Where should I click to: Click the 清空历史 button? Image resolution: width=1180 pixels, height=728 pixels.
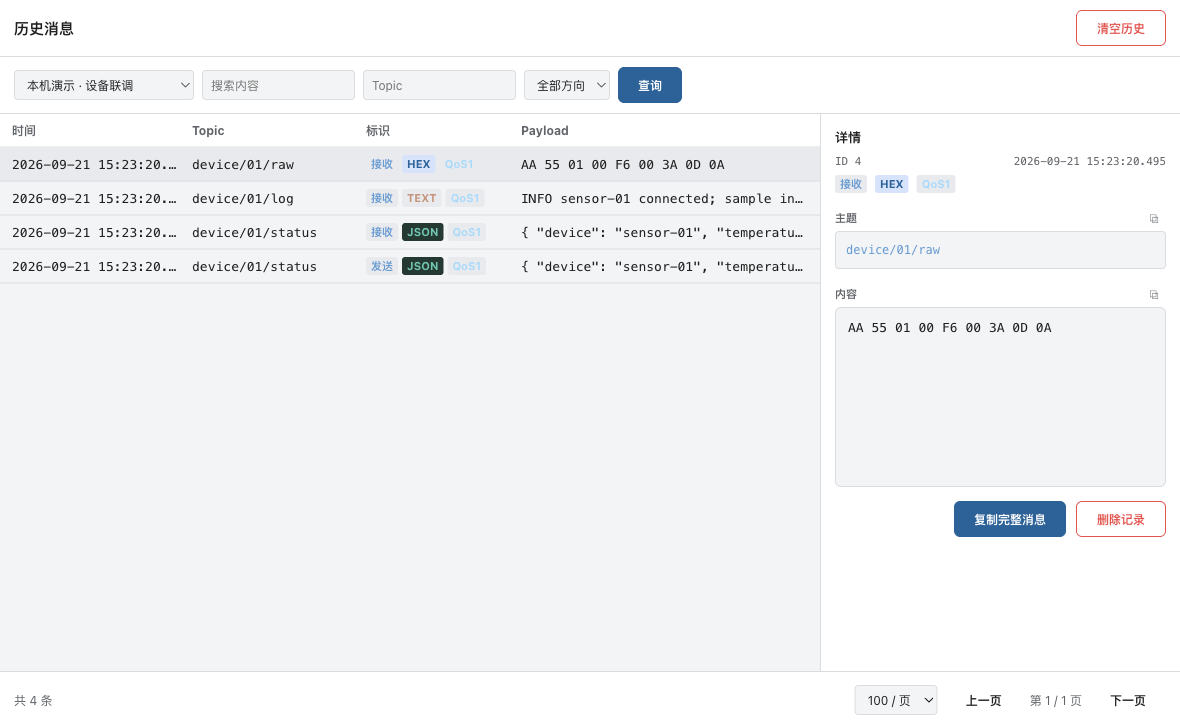tap(1121, 29)
